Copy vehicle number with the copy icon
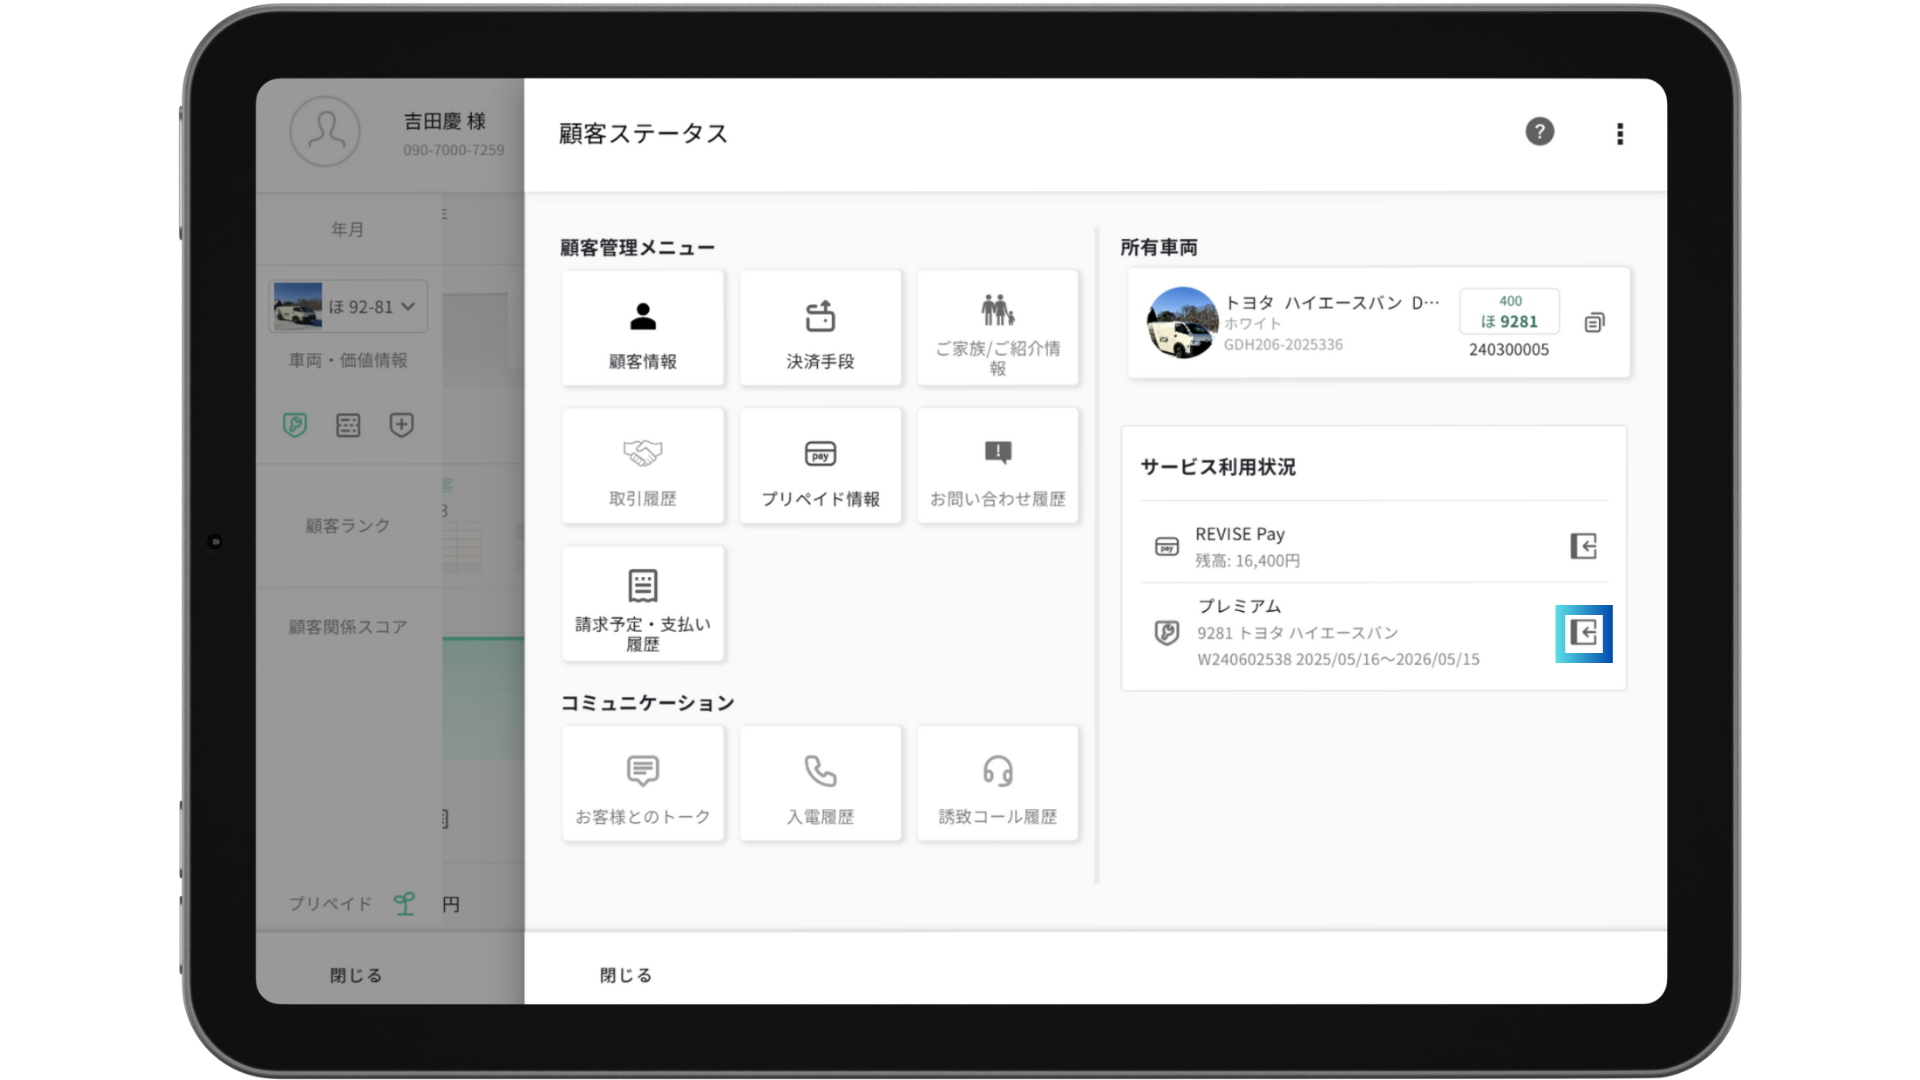 pyautogui.click(x=1594, y=322)
